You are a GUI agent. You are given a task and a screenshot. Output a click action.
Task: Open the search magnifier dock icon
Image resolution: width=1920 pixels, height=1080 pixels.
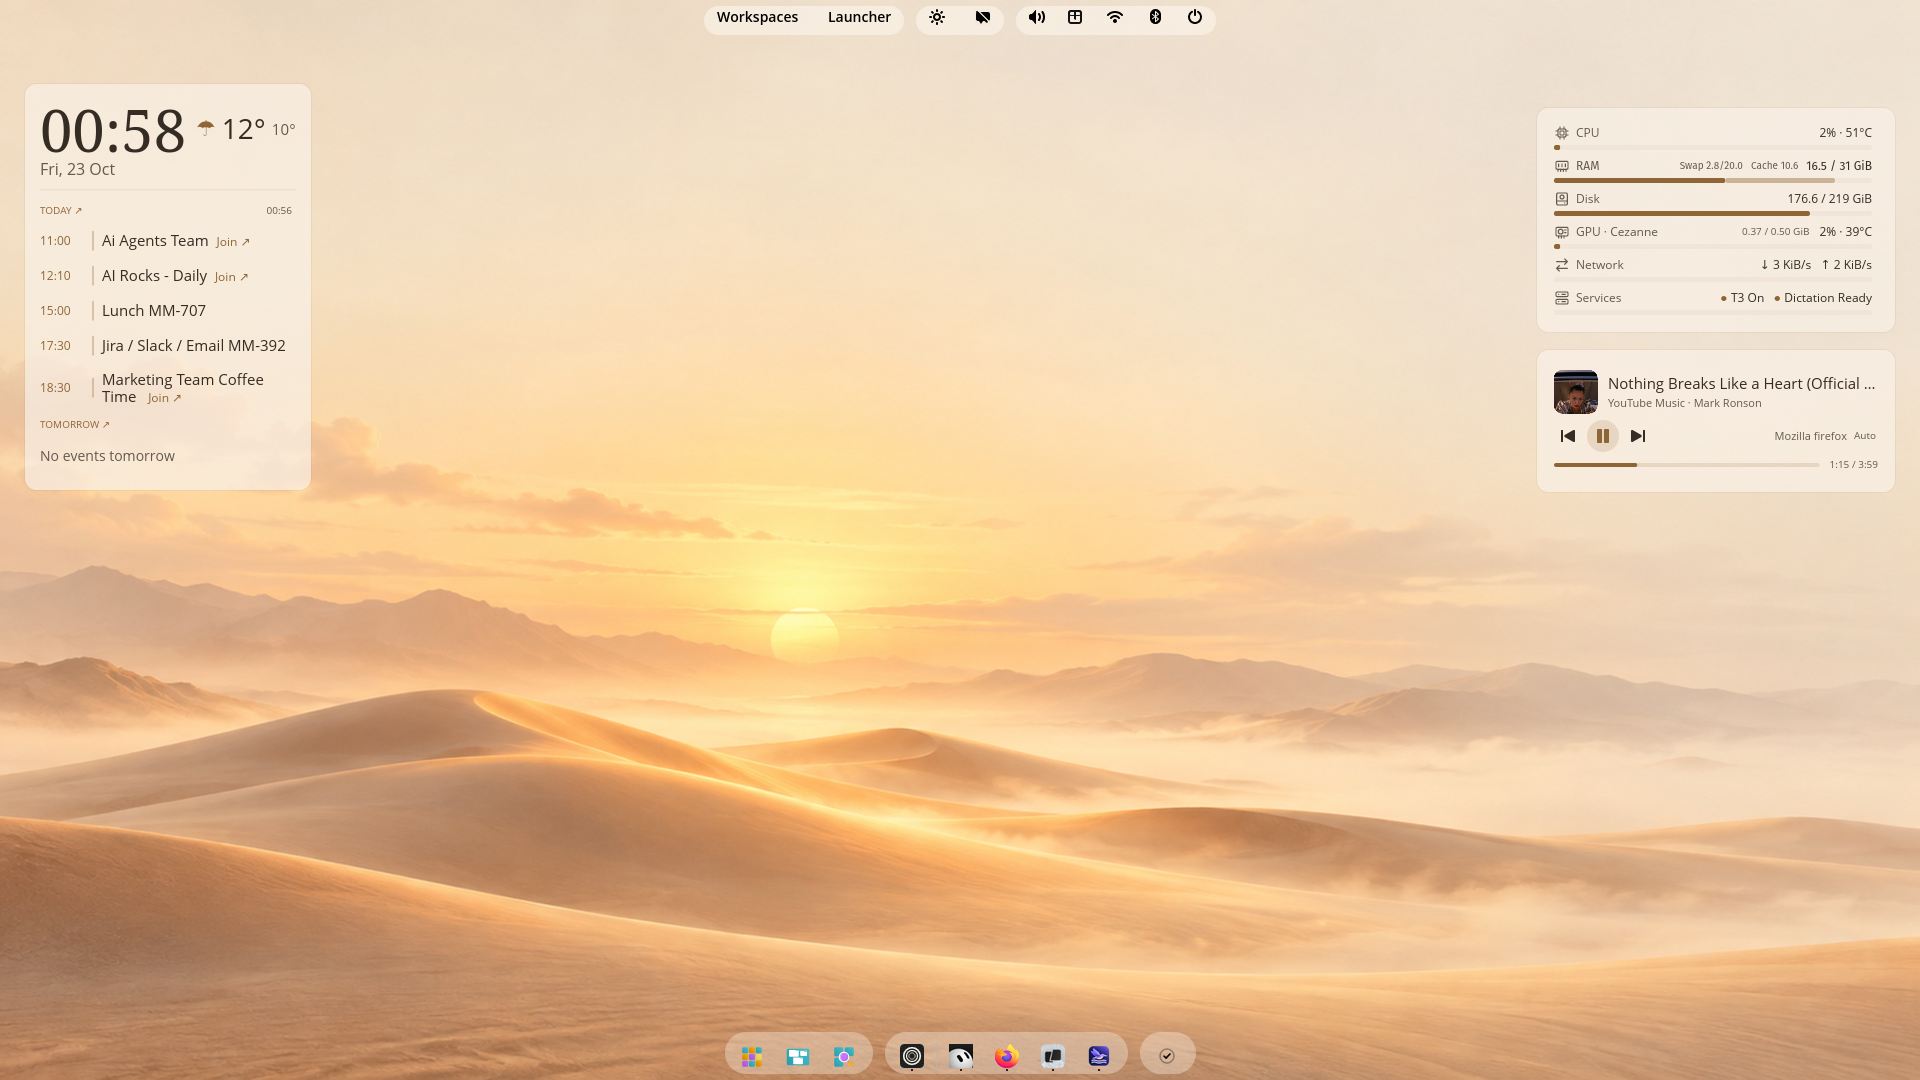tap(844, 1056)
